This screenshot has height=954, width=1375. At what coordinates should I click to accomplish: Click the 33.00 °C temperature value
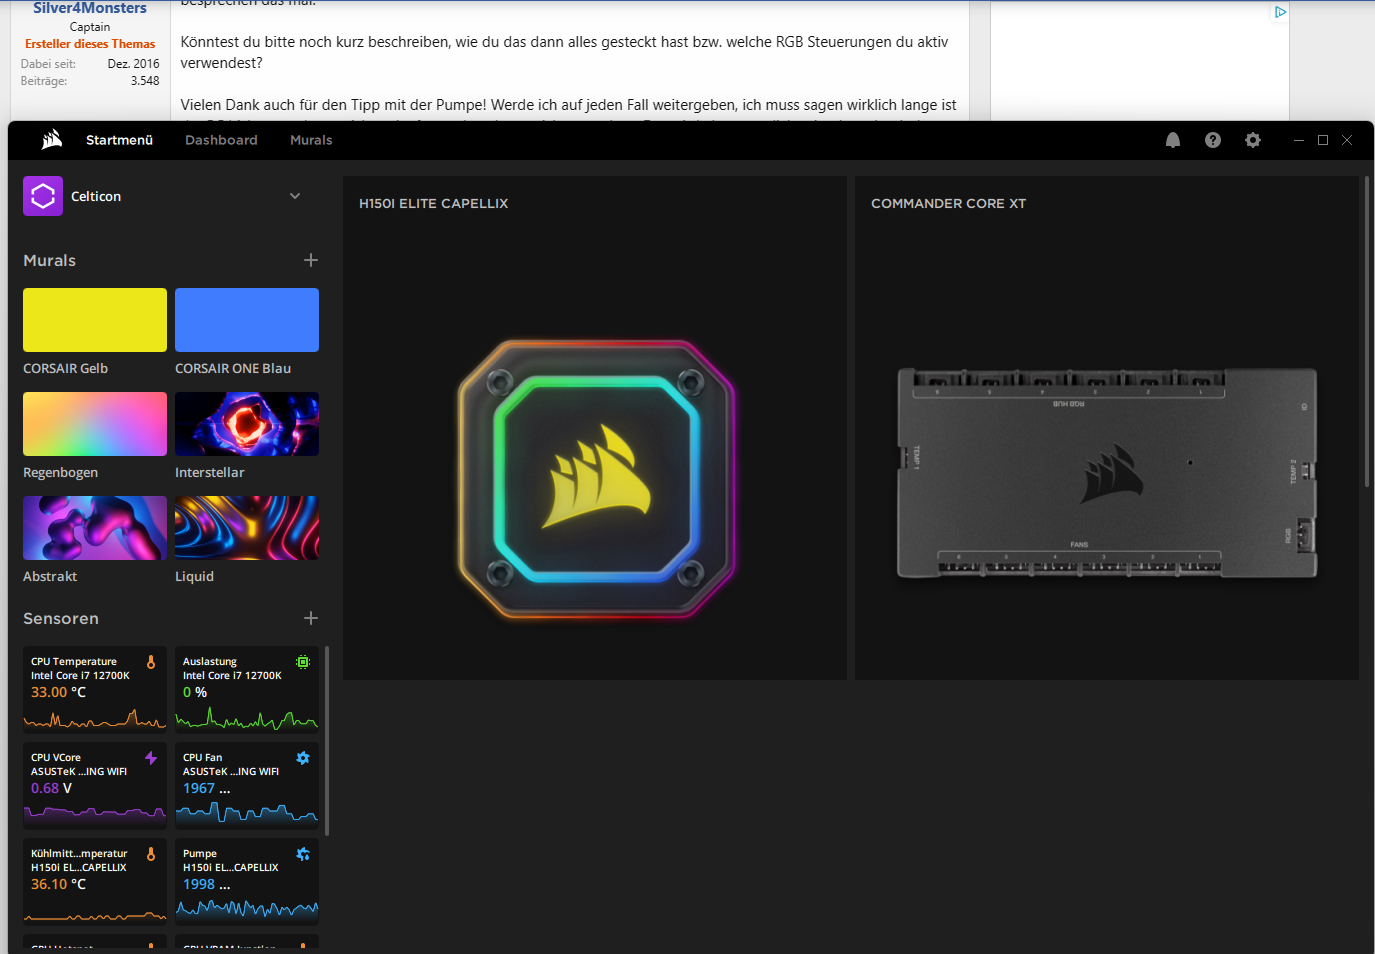(58, 692)
